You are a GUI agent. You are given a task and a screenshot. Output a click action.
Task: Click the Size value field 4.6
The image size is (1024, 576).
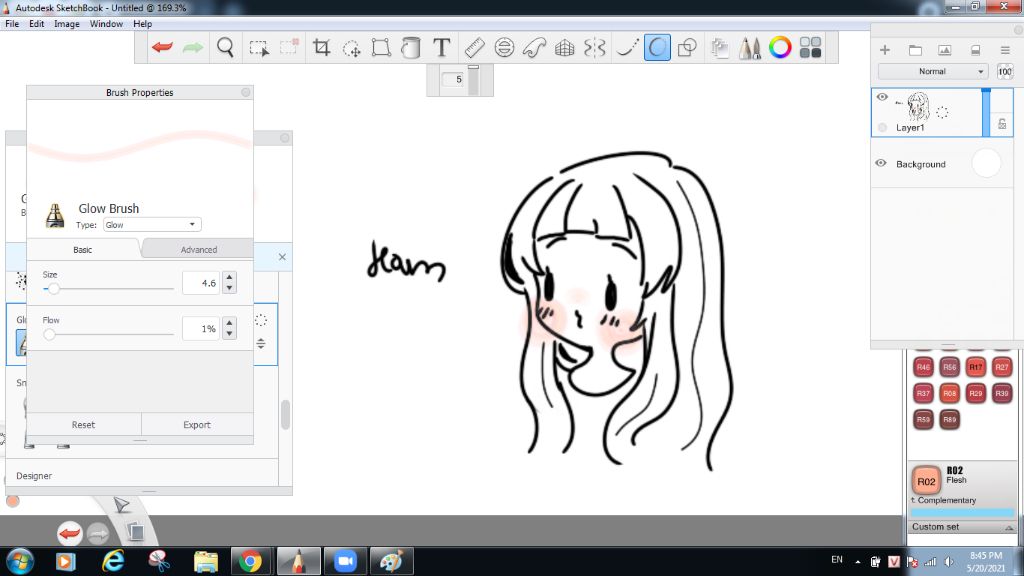point(201,283)
